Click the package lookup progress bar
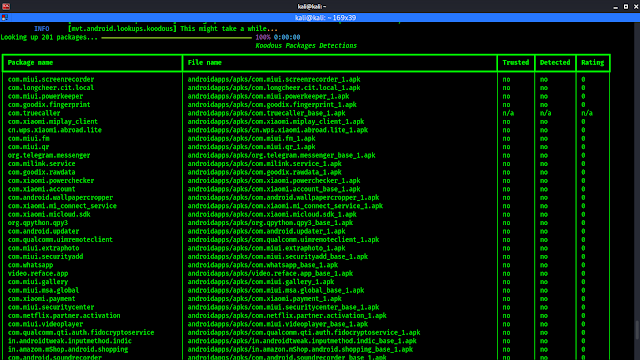Image resolution: width=640 pixels, height=360 pixels. [x=176, y=38]
